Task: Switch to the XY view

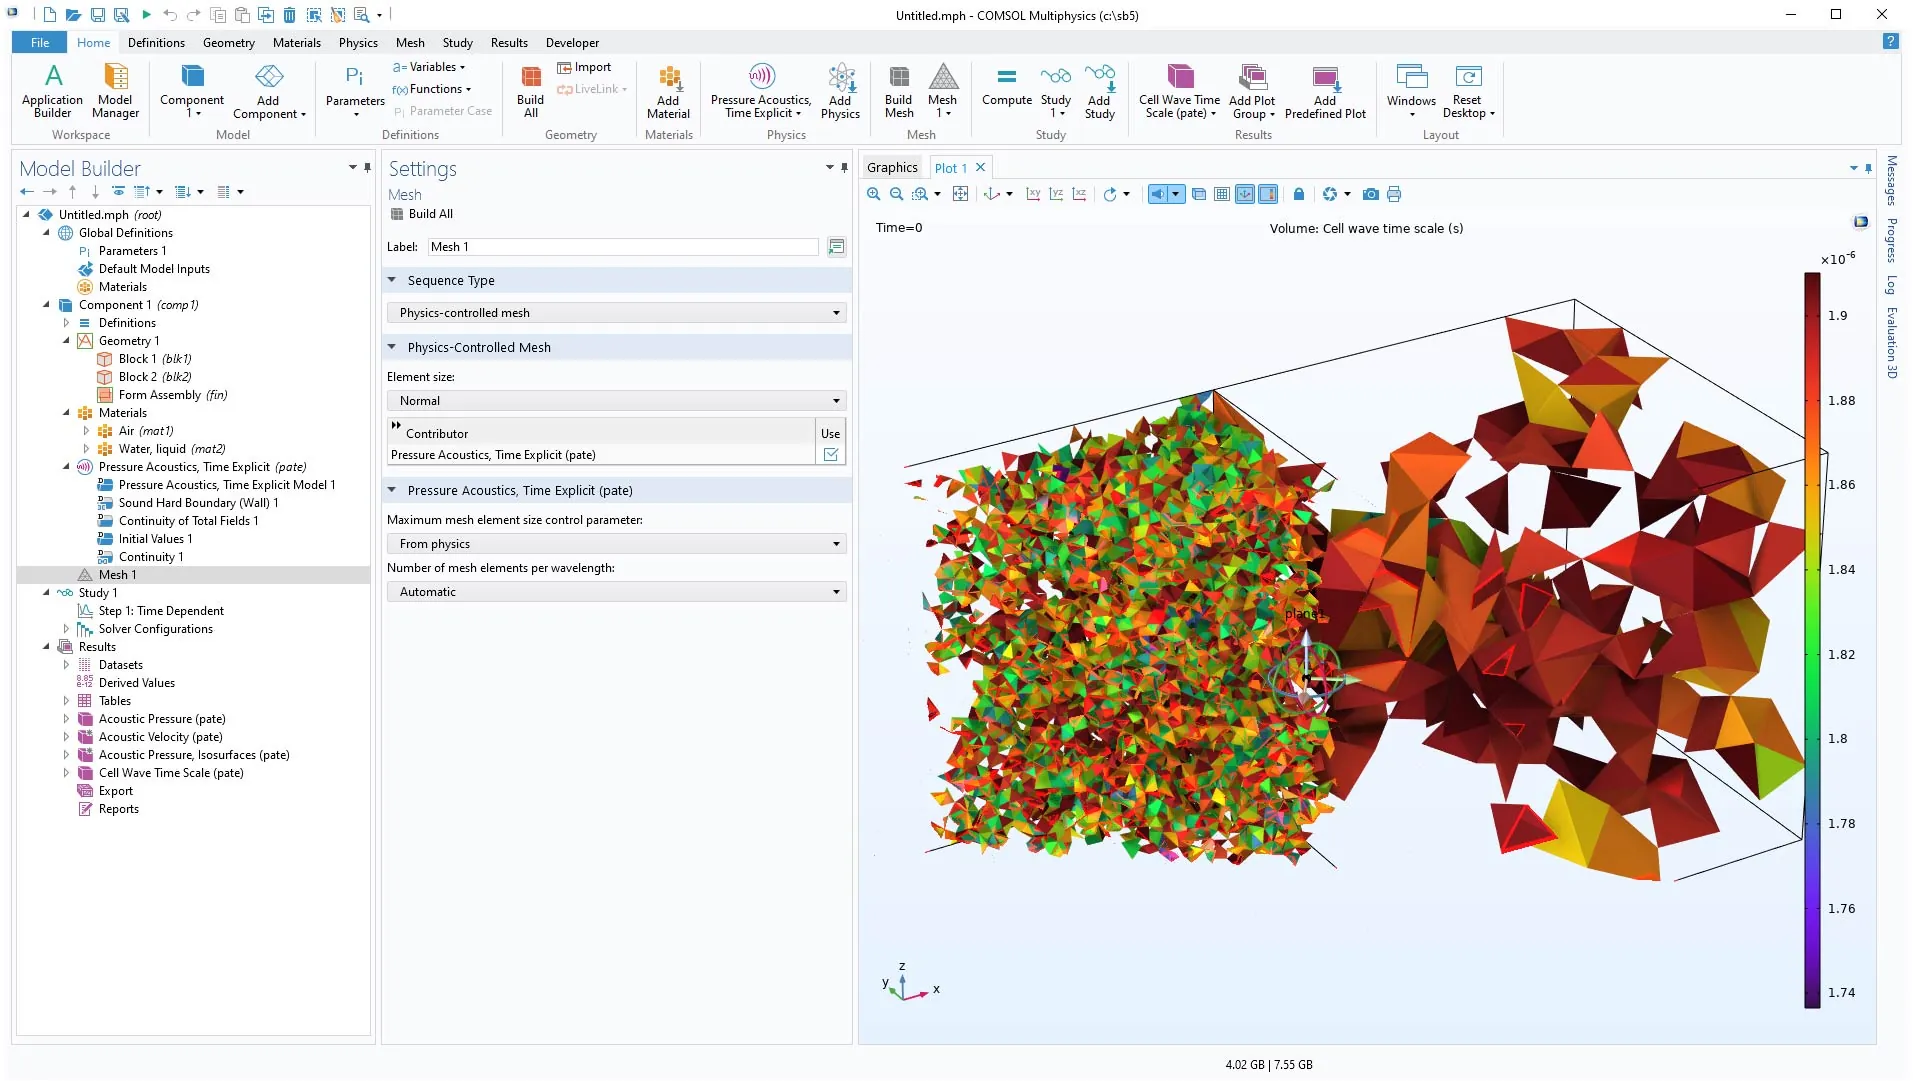Action: 1033,194
